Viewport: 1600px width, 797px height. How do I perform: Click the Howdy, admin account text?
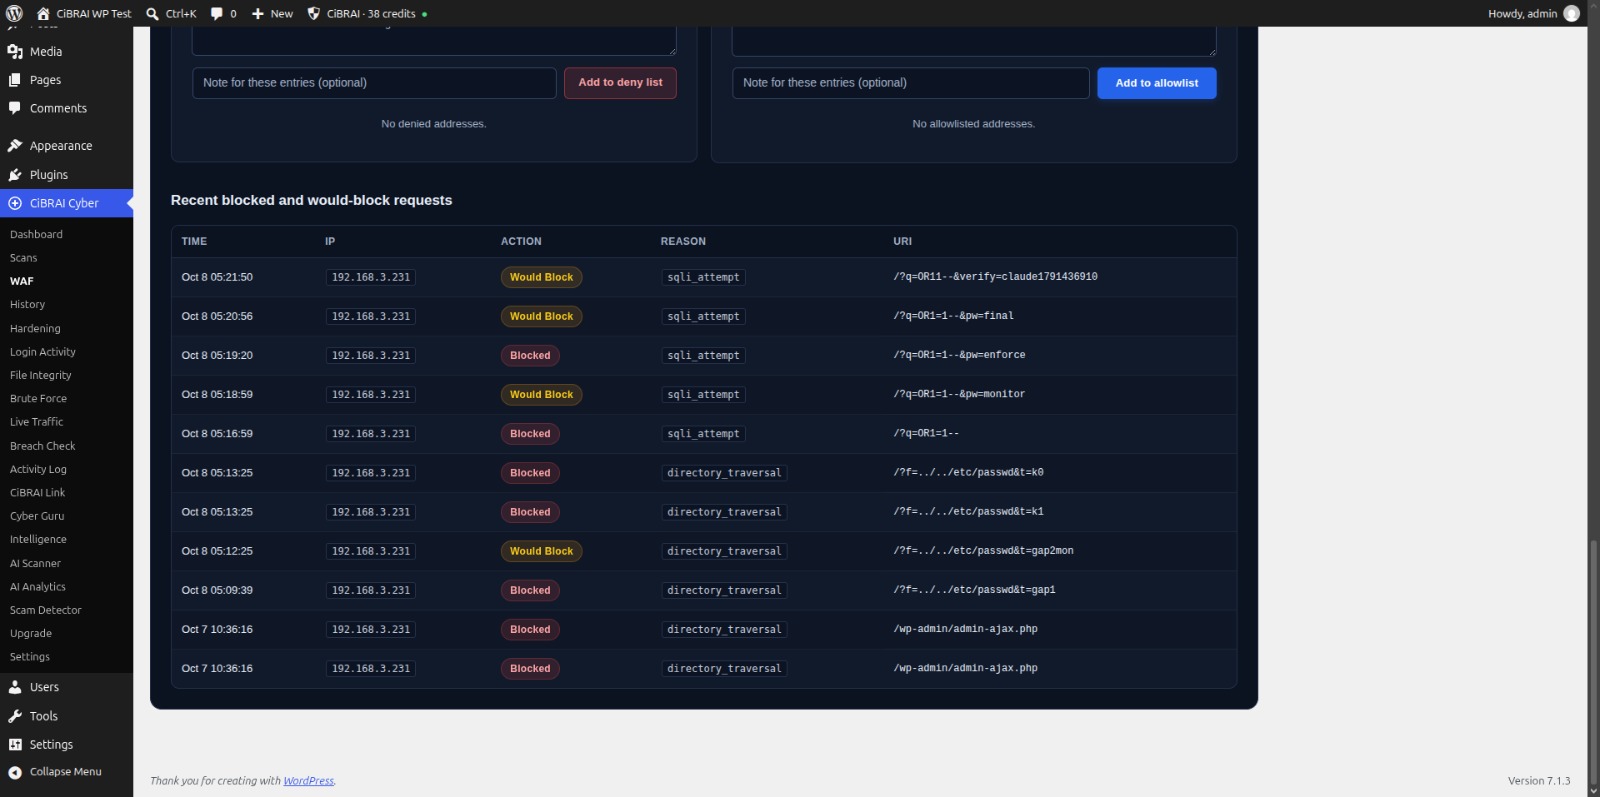click(1522, 13)
